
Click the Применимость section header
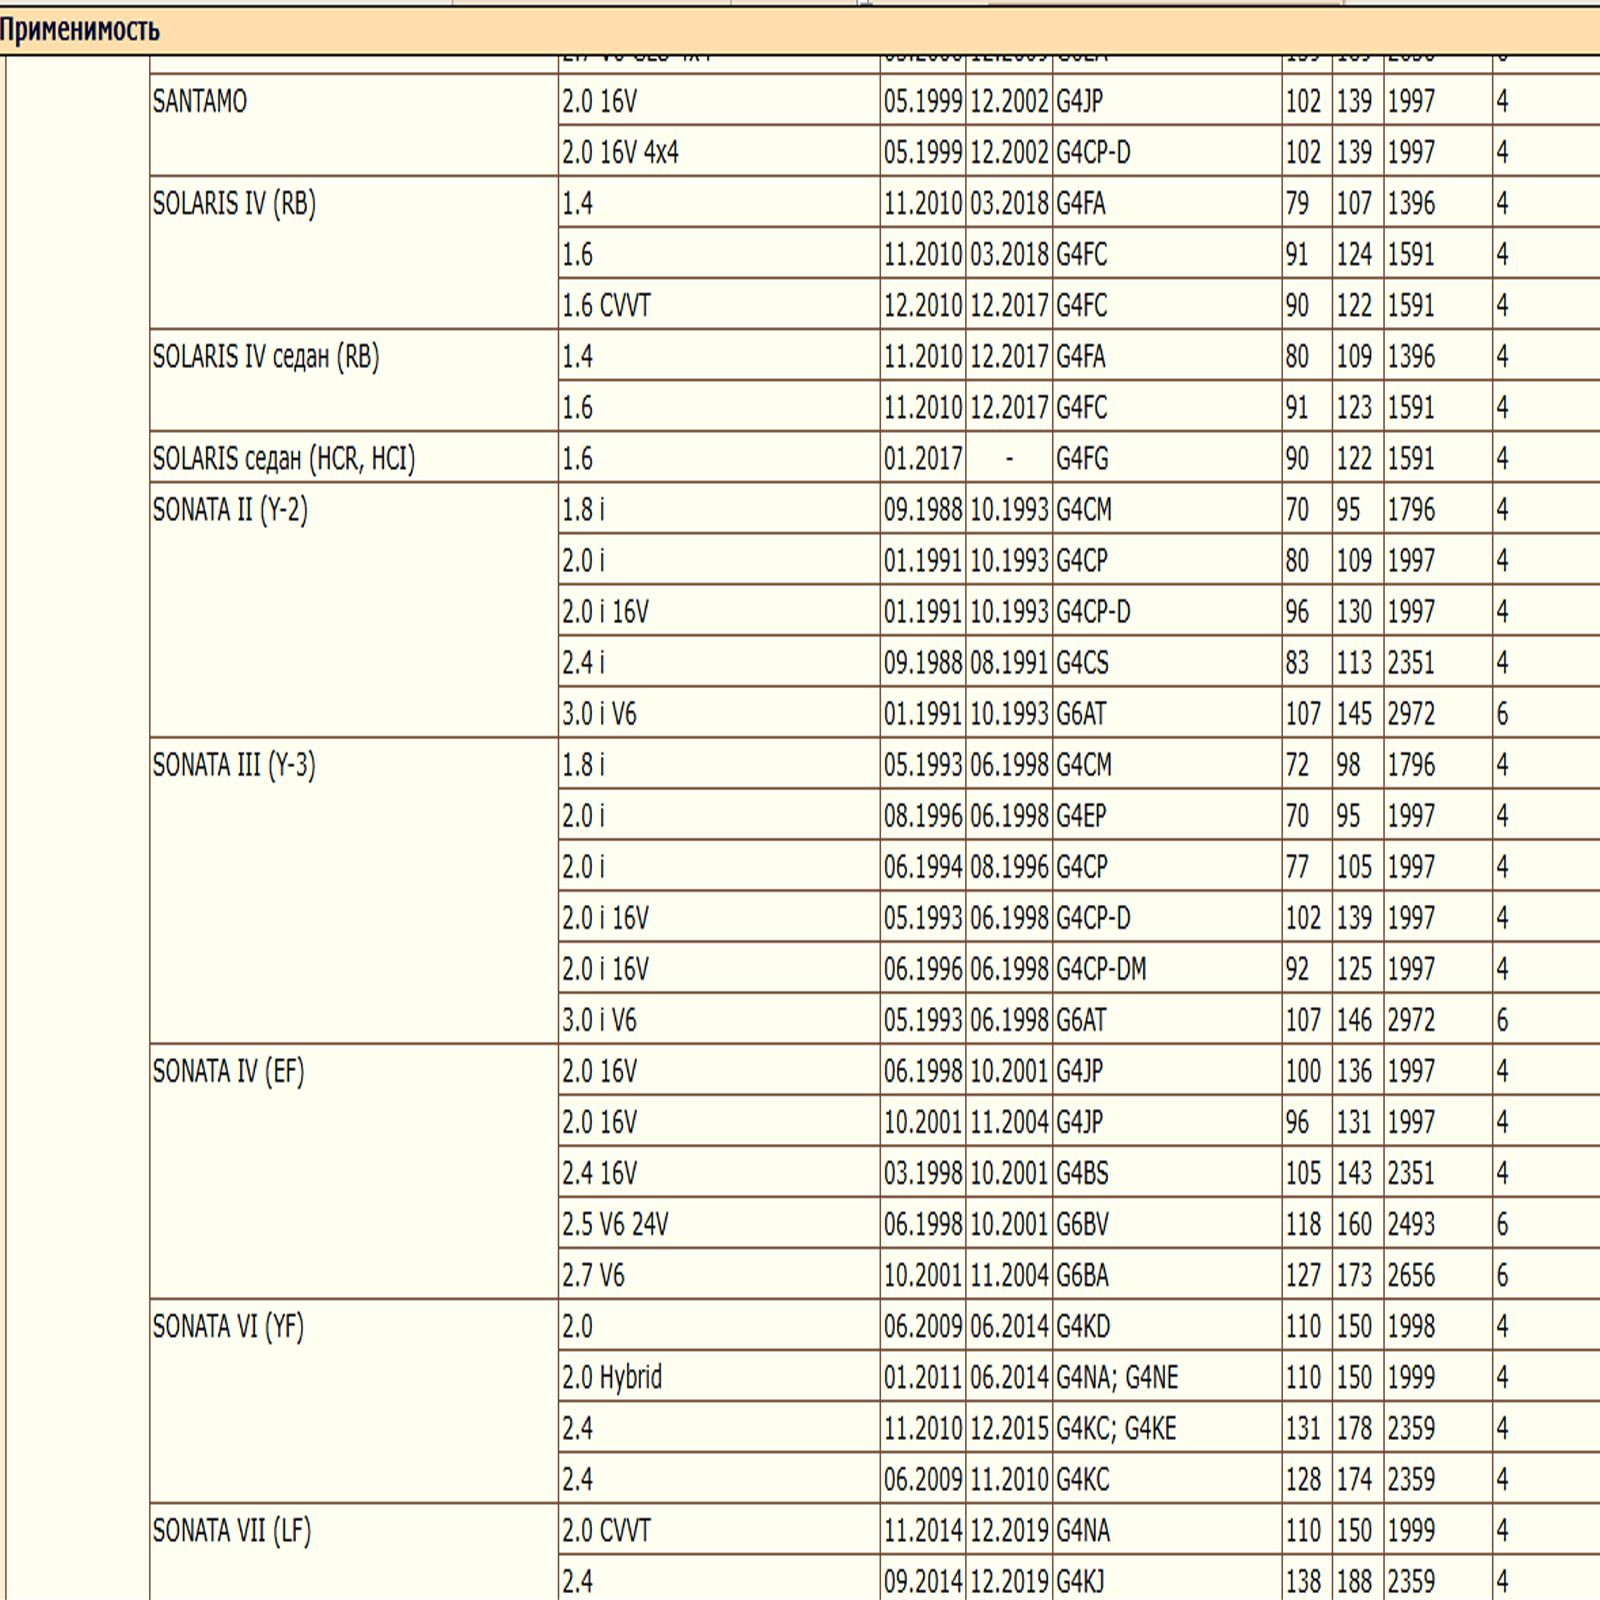click(80, 30)
